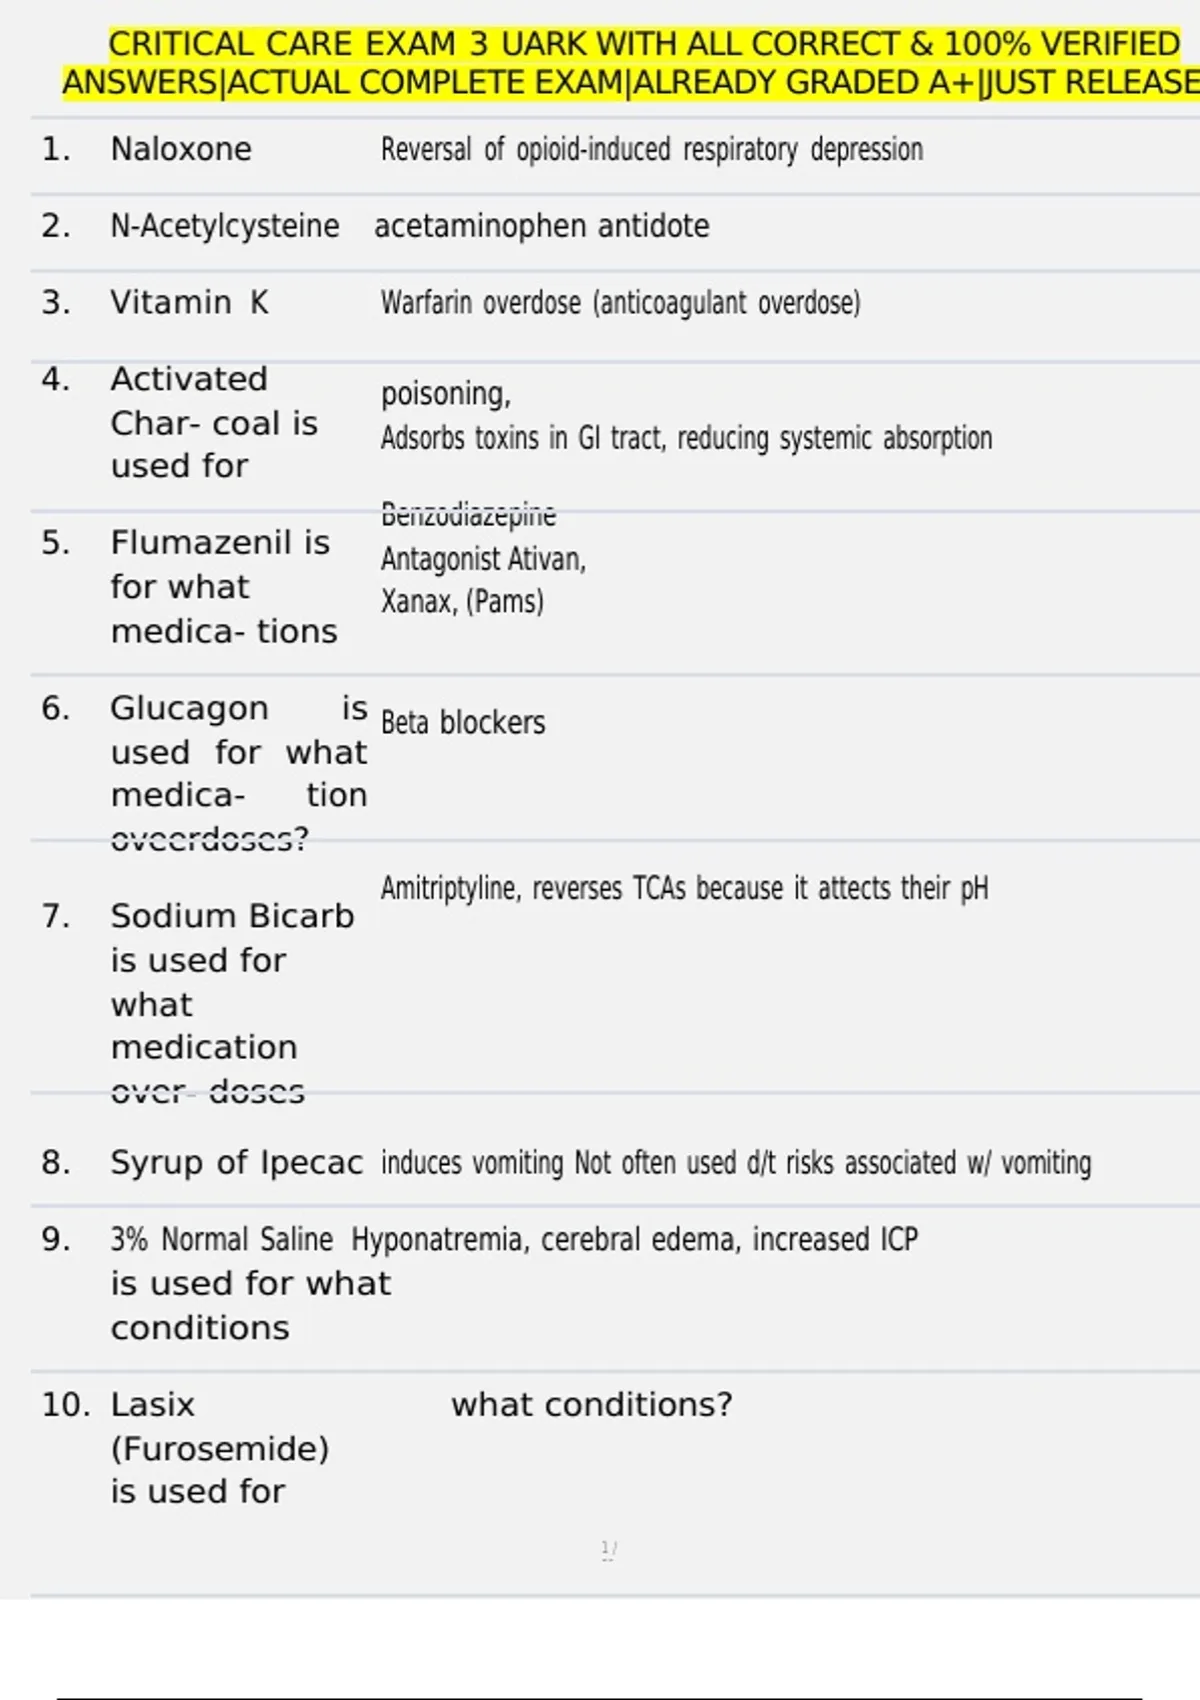Select the N-Acetylcysteine term

(224, 226)
